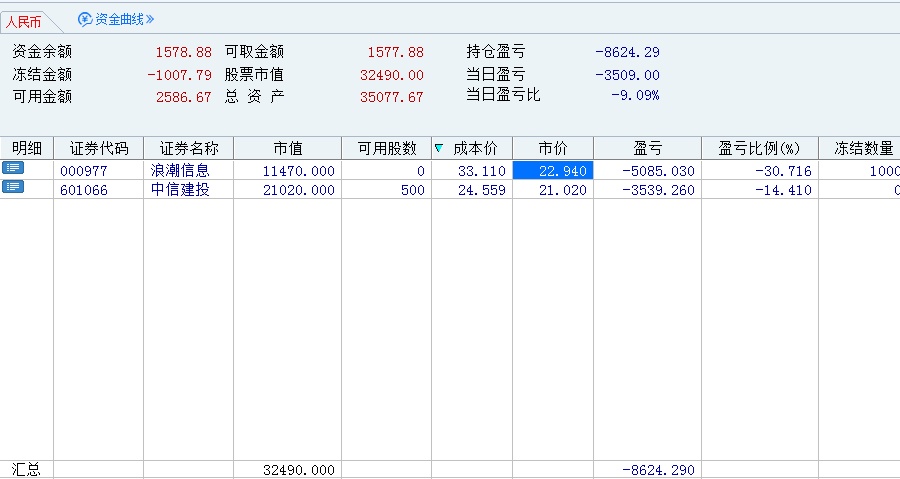Screen dimensions: 900x479
Task: Sort by 盈亏比例(%) column header
Action: click(760, 149)
